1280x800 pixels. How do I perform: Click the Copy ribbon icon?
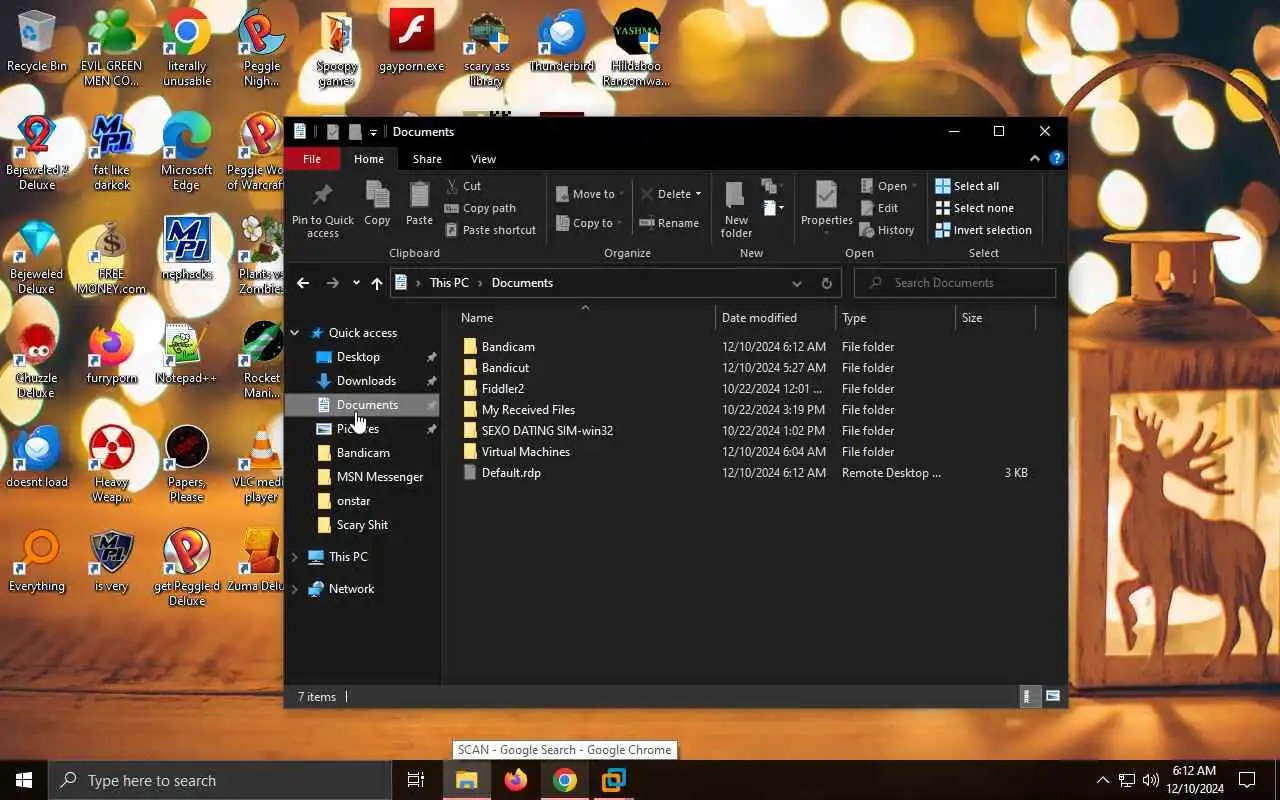click(377, 203)
